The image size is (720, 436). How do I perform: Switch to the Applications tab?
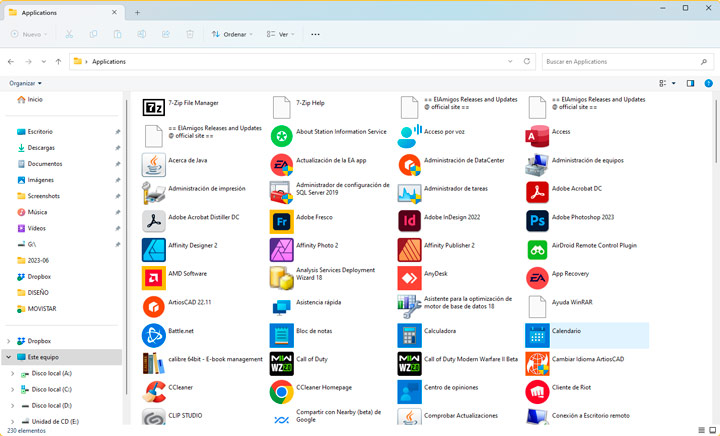pyautogui.click(x=63, y=12)
